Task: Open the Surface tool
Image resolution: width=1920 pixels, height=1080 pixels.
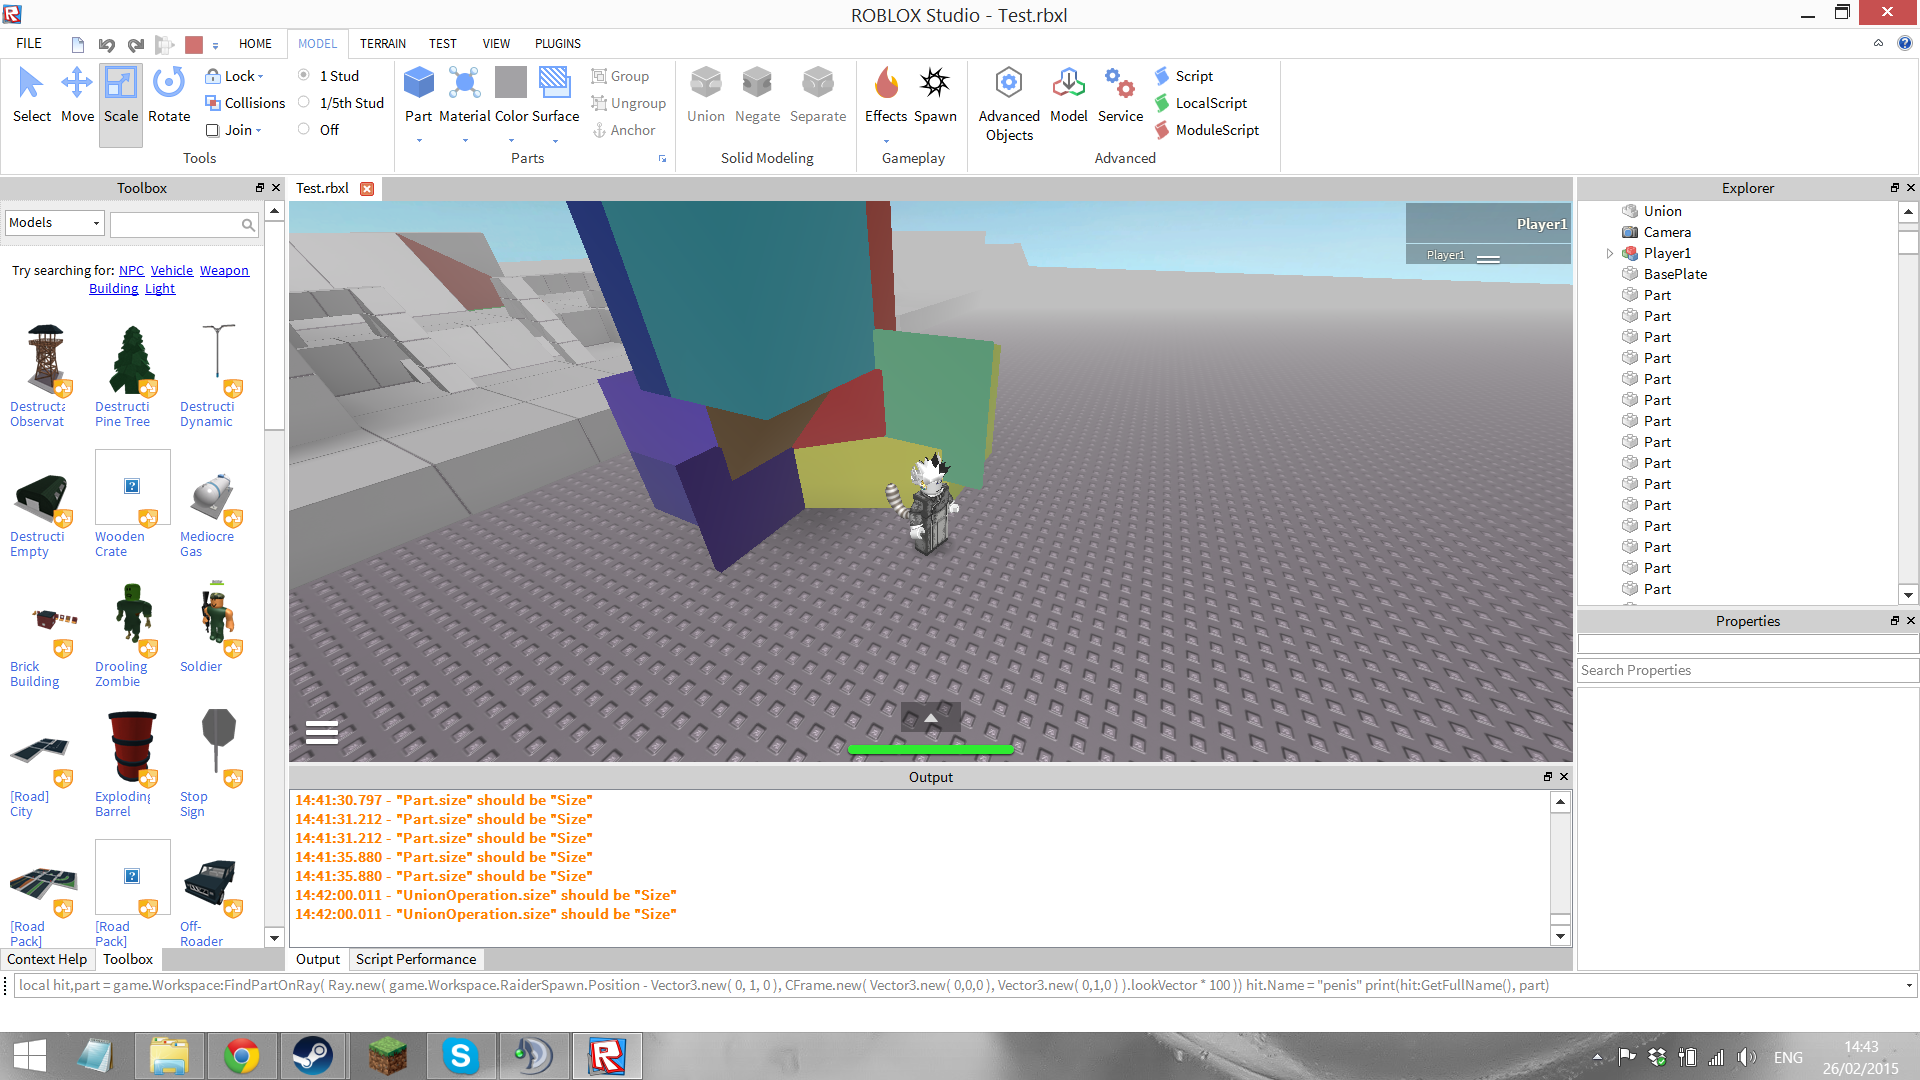Action: coord(555,95)
